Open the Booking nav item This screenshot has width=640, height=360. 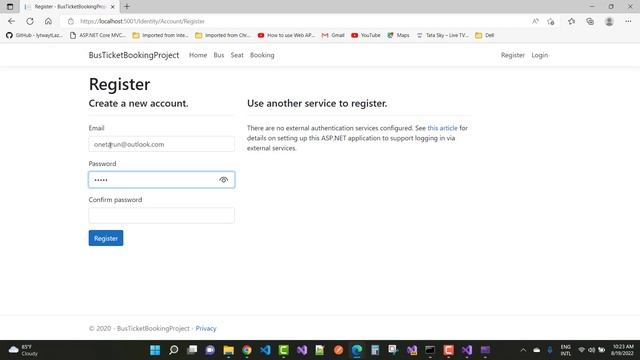tap(262, 55)
